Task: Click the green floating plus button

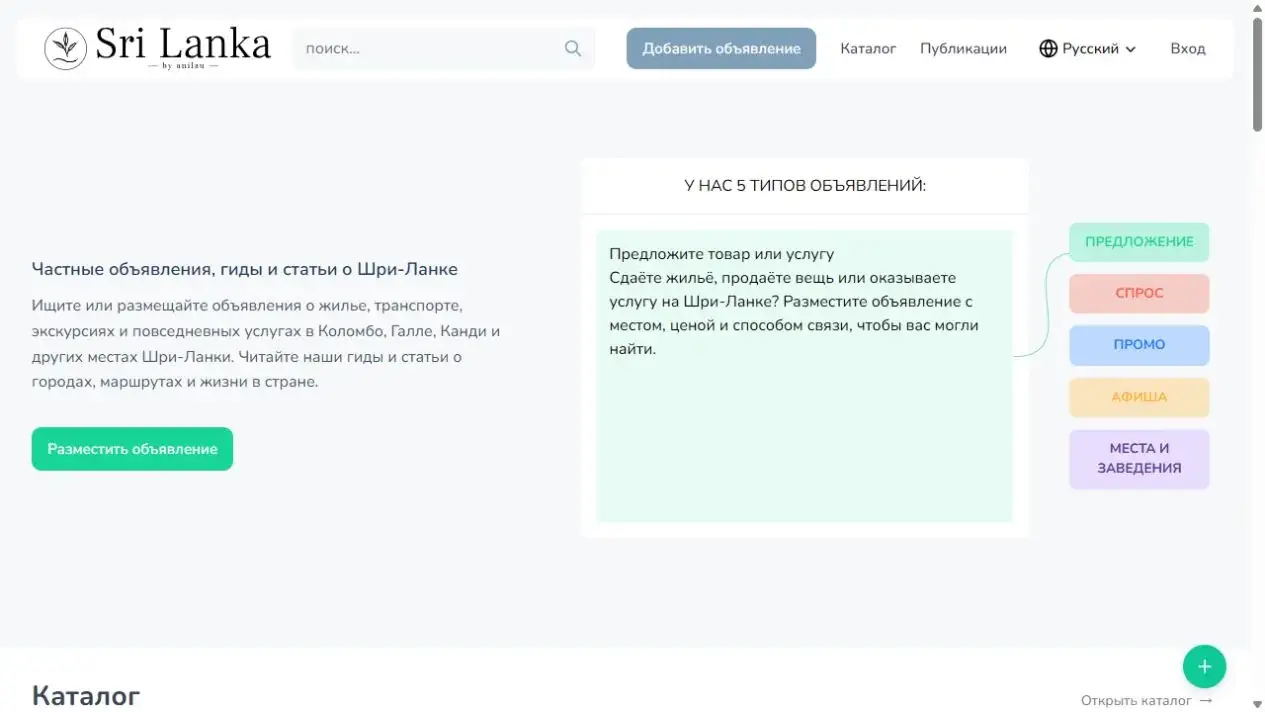Action: tap(1204, 666)
